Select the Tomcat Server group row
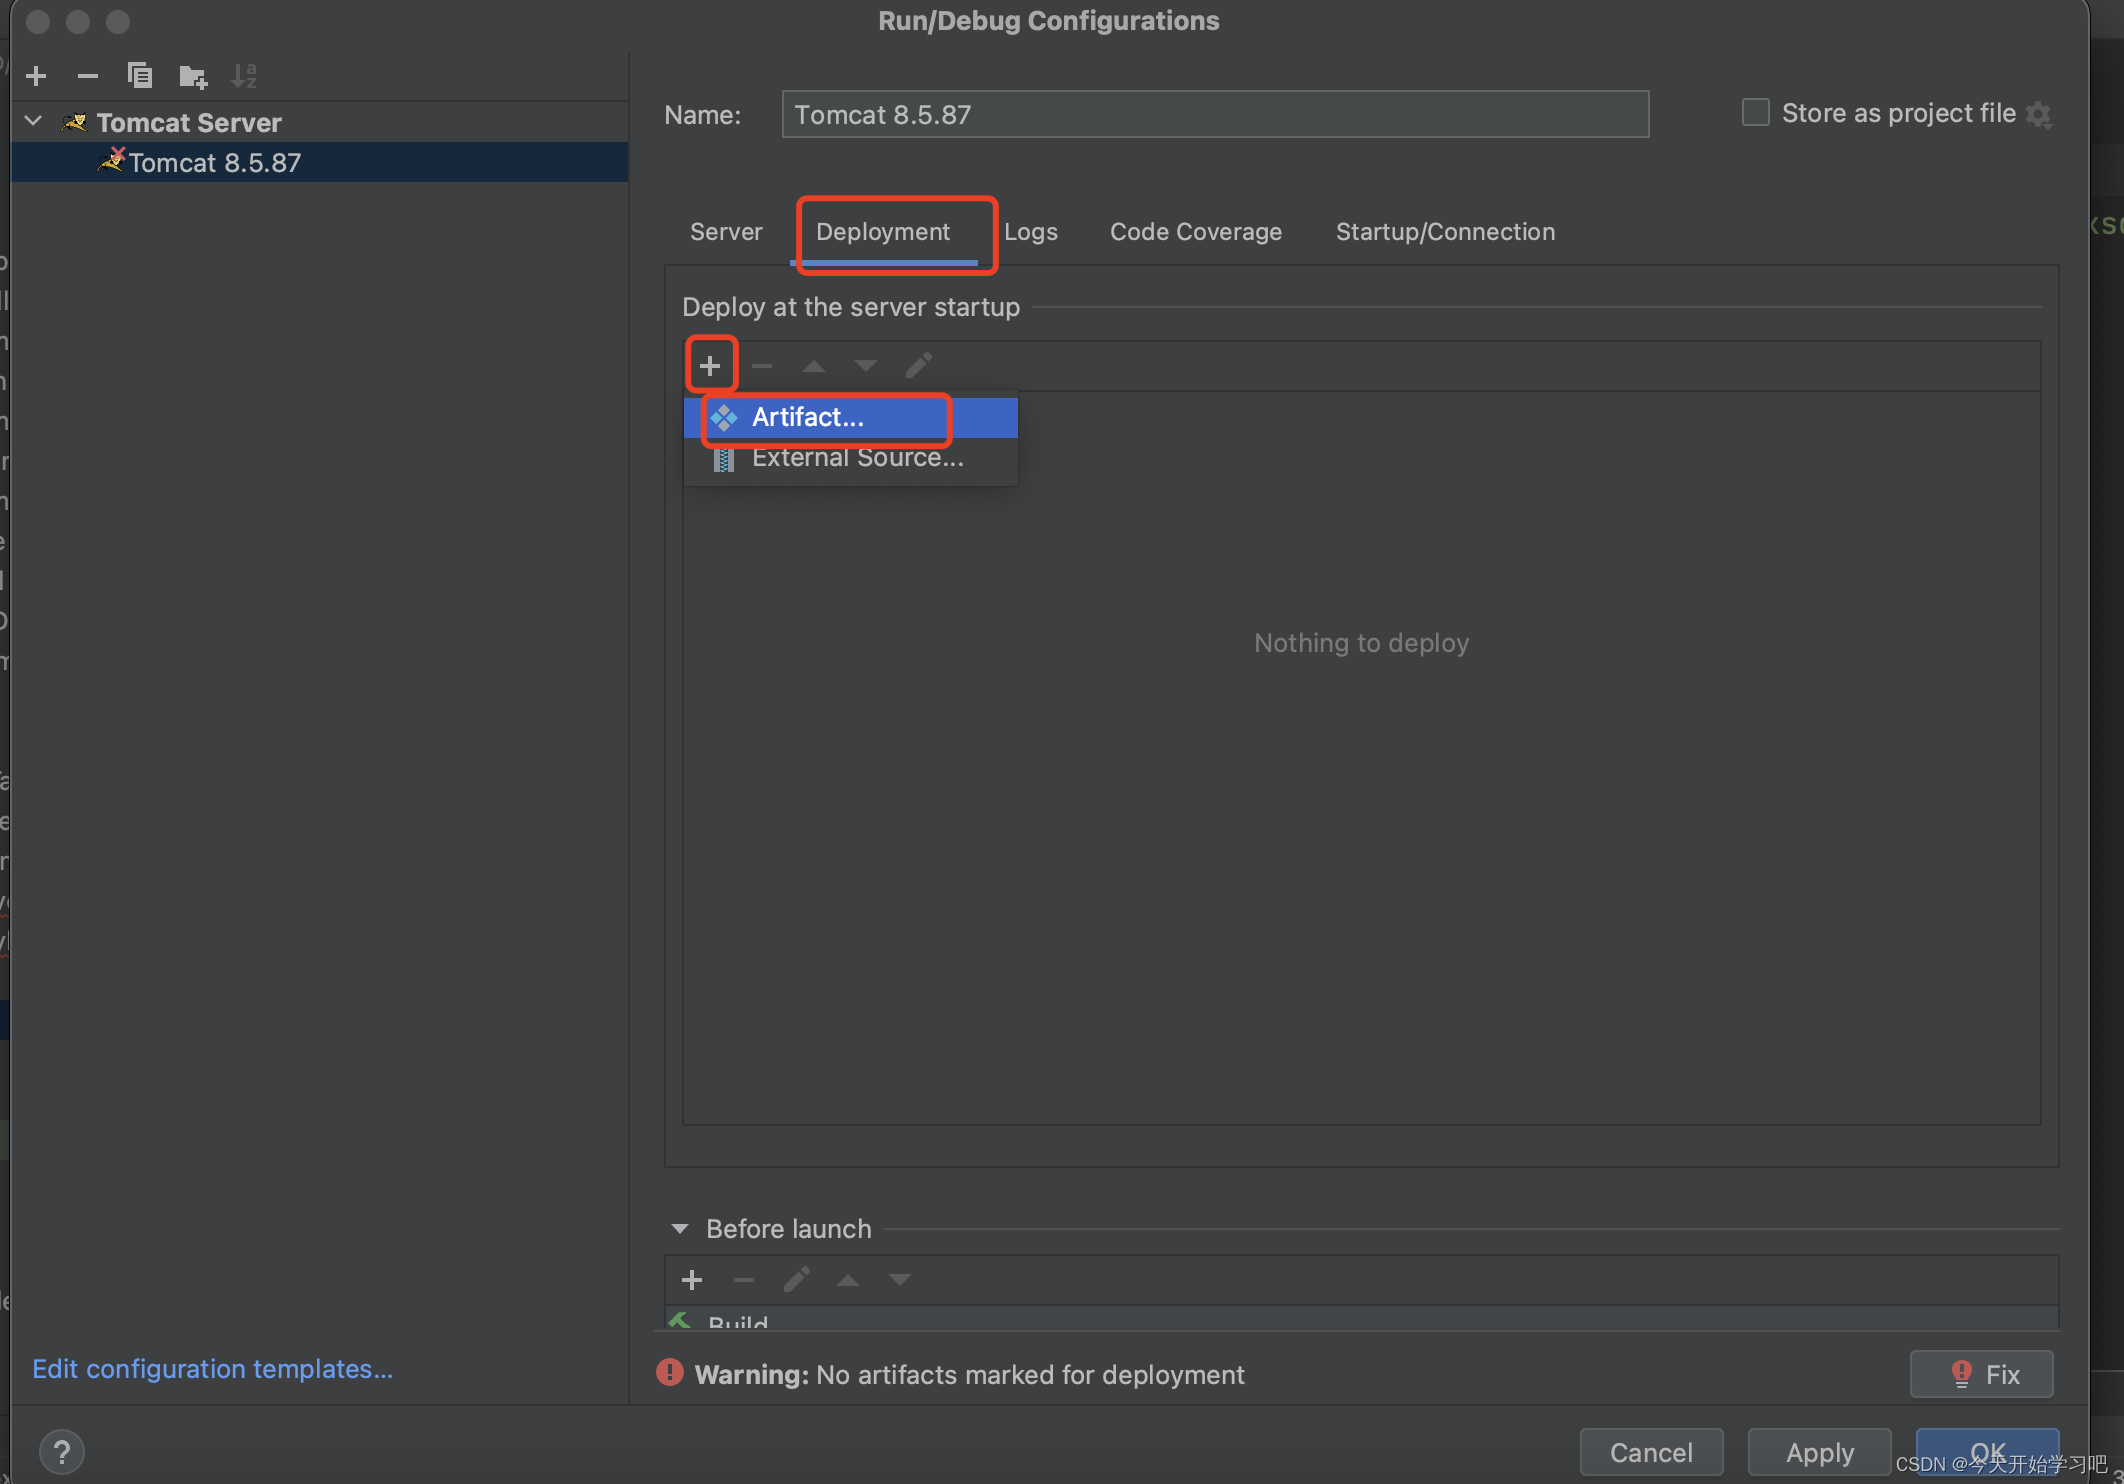Viewport: 2124px width, 1484px height. coord(319,122)
